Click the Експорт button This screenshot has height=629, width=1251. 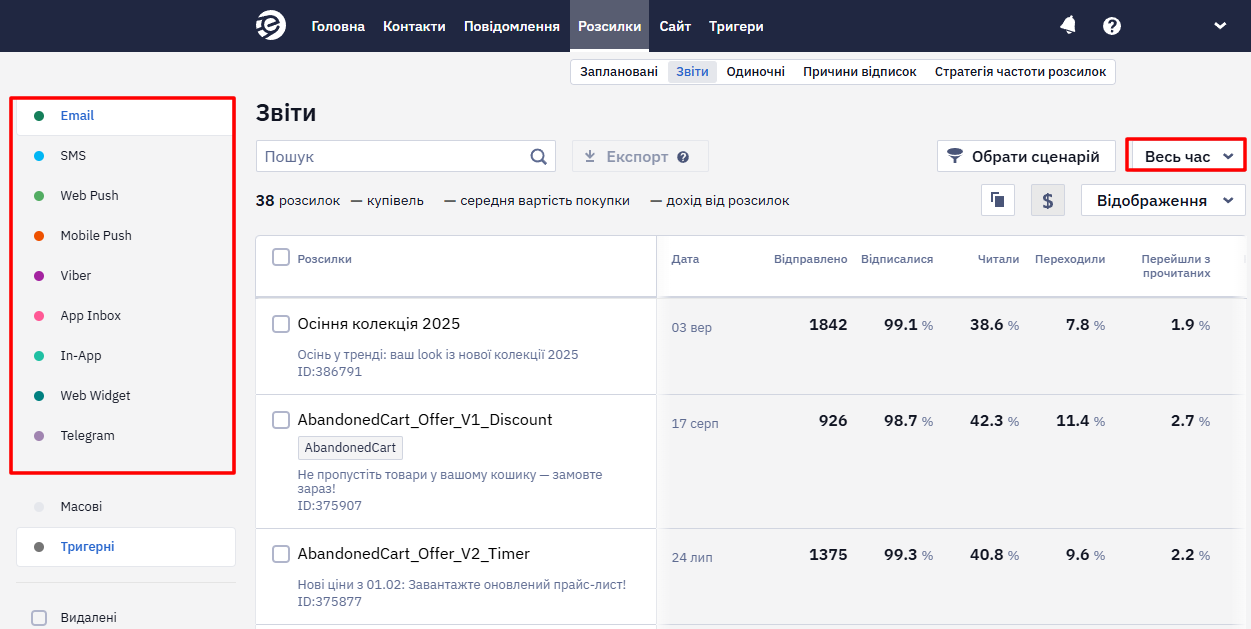[640, 156]
